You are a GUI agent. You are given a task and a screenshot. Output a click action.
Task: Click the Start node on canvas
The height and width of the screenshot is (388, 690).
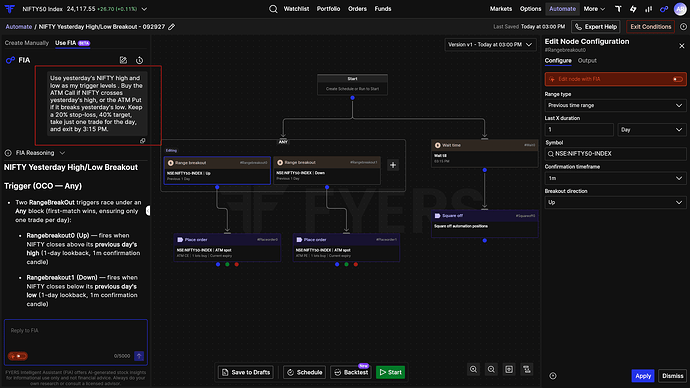point(352,84)
